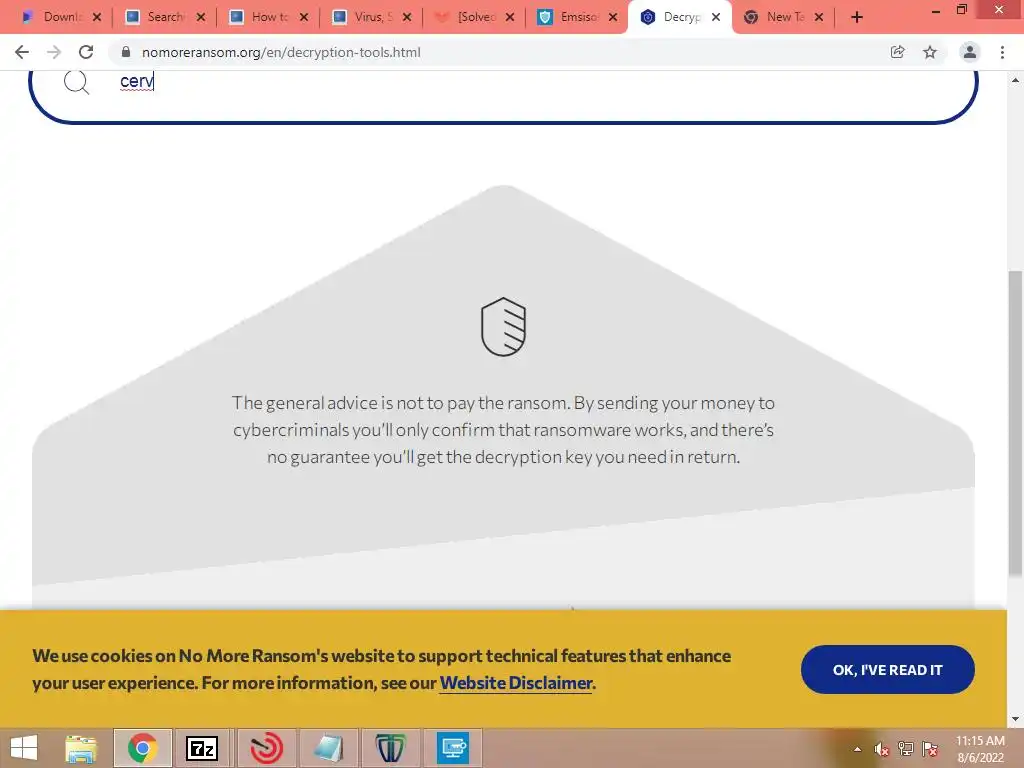The height and width of the screenshot is (768, 1024).
Task: Click the scrollbar up arrow
Action: [x=1015, y=80]
